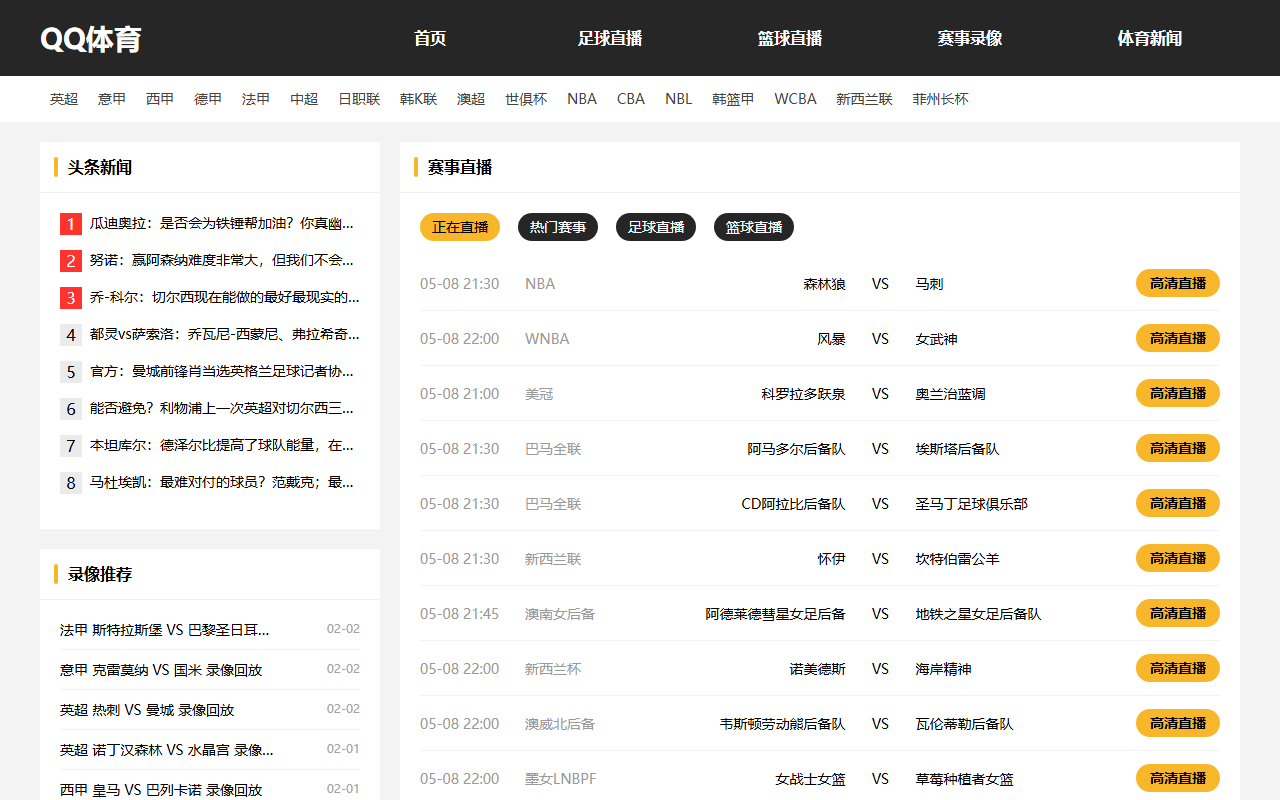The height and width of the screenshot is (800, 1280).
Task: Switch to the 篮球直播 filter tab
Action: coord(754,227)
